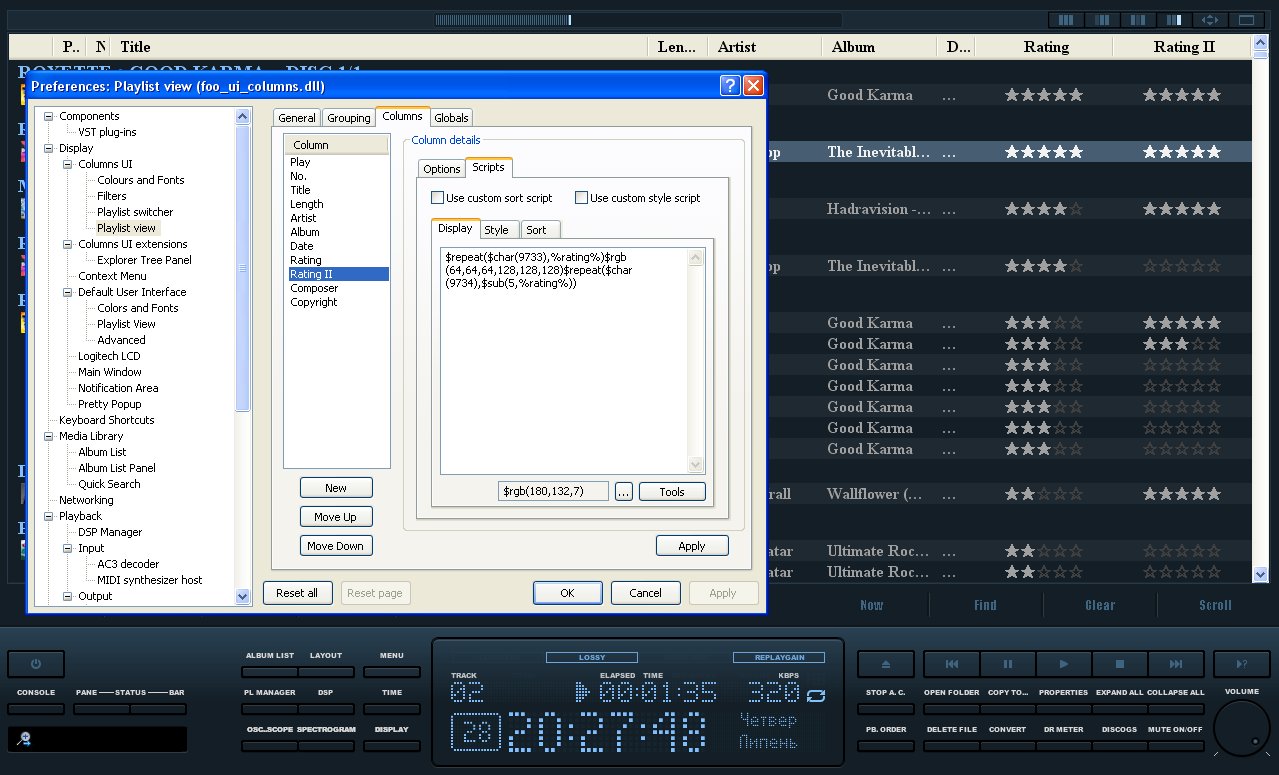1279x775 pixels.
Task: Click the Tools button
Action: [671, 492]
